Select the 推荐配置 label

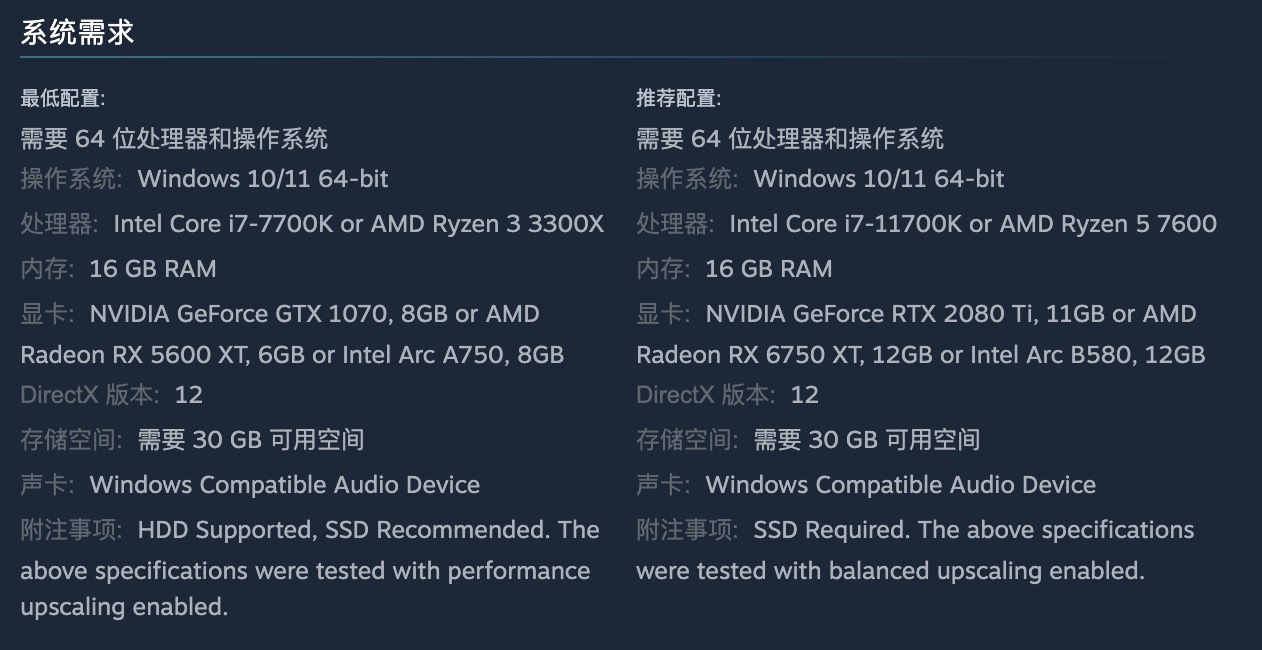tap(678, 98)
